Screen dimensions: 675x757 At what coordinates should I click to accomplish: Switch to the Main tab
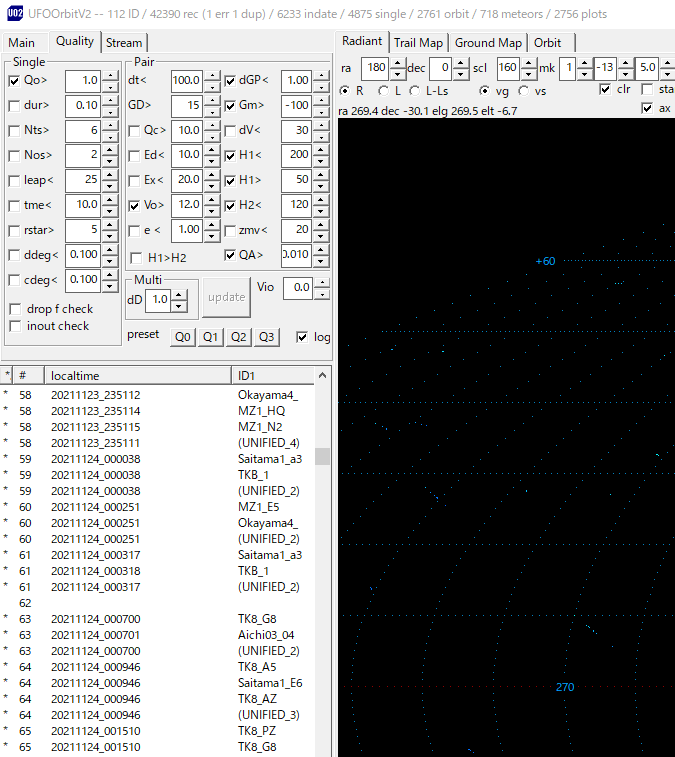point(22,42)
